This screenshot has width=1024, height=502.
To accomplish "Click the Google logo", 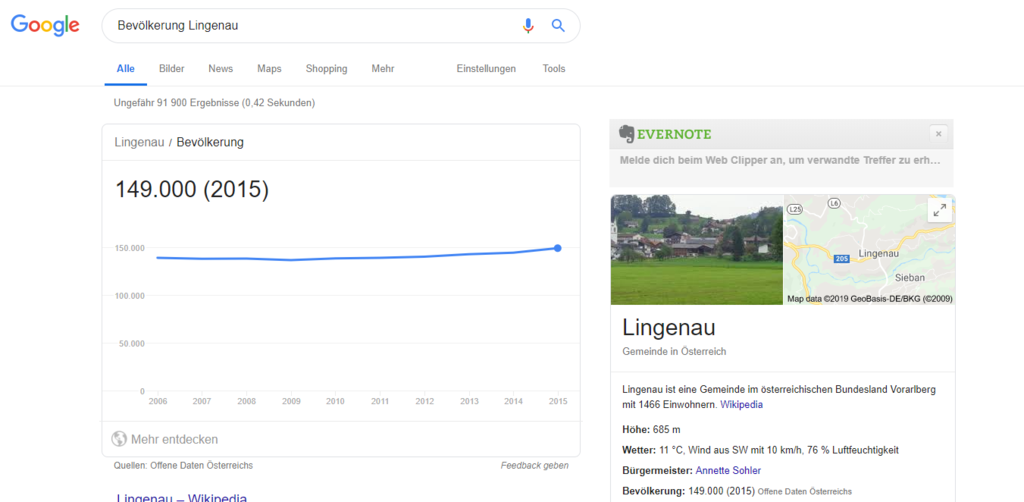I will click(45, 26).
